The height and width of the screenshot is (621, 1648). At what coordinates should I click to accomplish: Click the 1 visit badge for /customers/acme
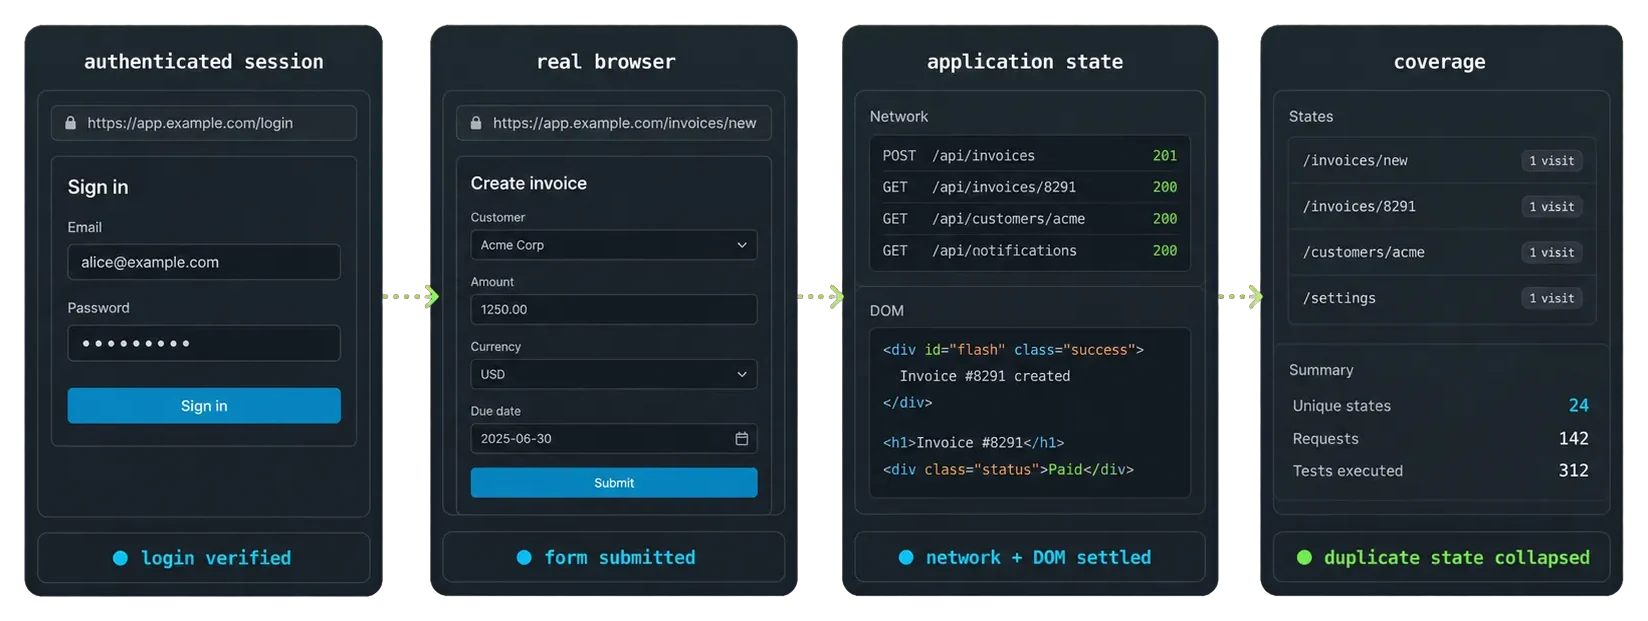1552,253
